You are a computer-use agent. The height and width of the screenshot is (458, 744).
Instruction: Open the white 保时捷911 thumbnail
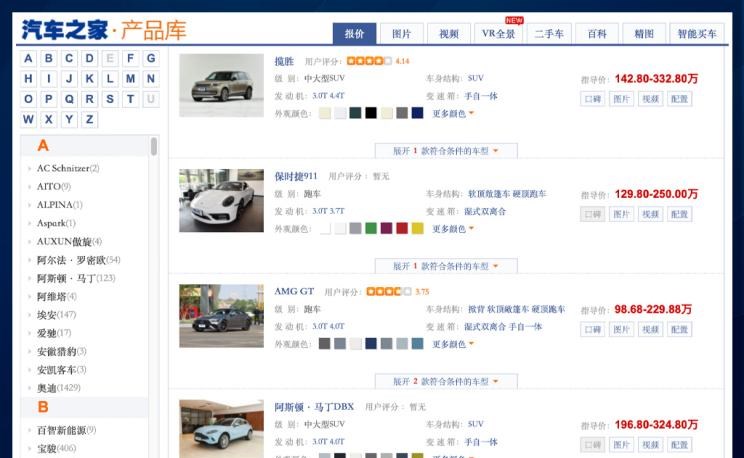coord(222,201)
